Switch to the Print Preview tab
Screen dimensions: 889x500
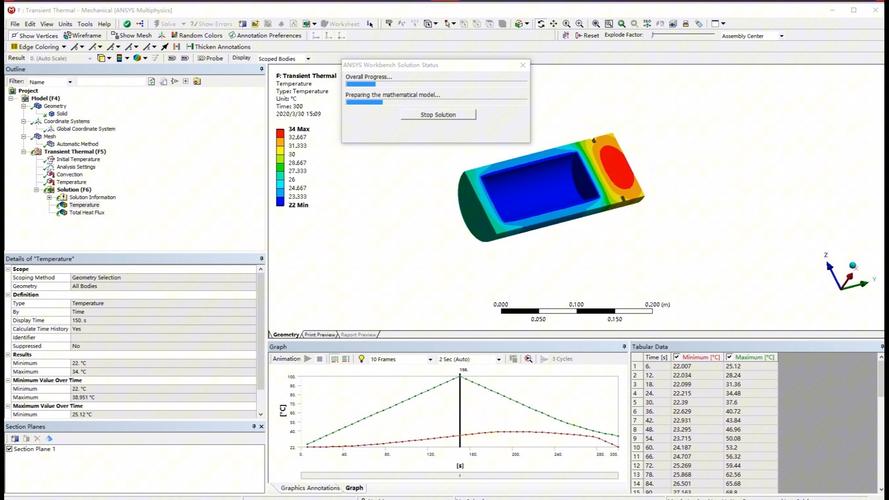click(x=320, y=334)
